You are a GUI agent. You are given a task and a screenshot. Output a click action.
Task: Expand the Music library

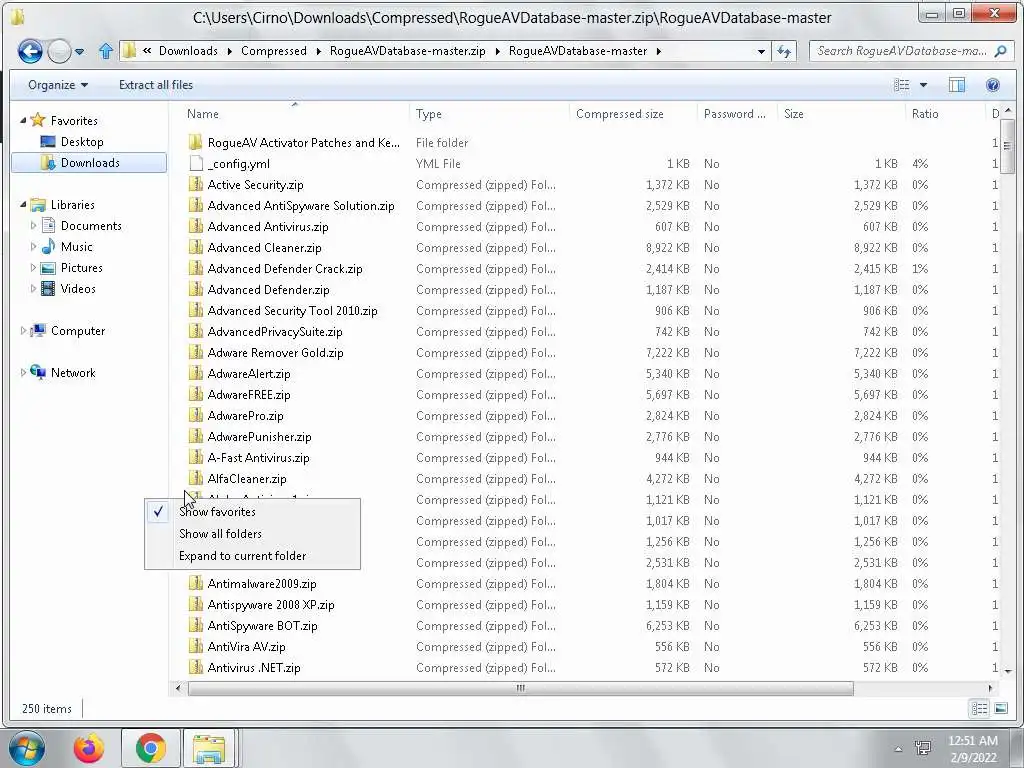click(33, 247)
